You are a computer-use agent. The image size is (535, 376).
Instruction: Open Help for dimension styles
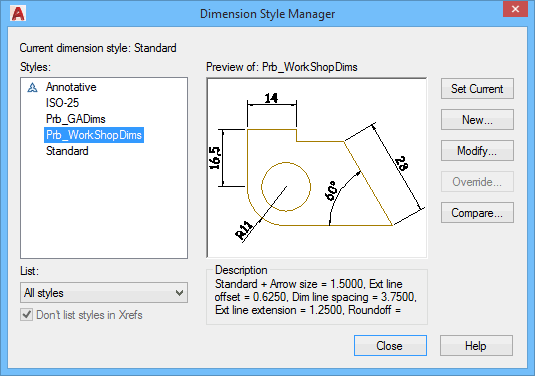pyautogui.click(x=476, y=346)
